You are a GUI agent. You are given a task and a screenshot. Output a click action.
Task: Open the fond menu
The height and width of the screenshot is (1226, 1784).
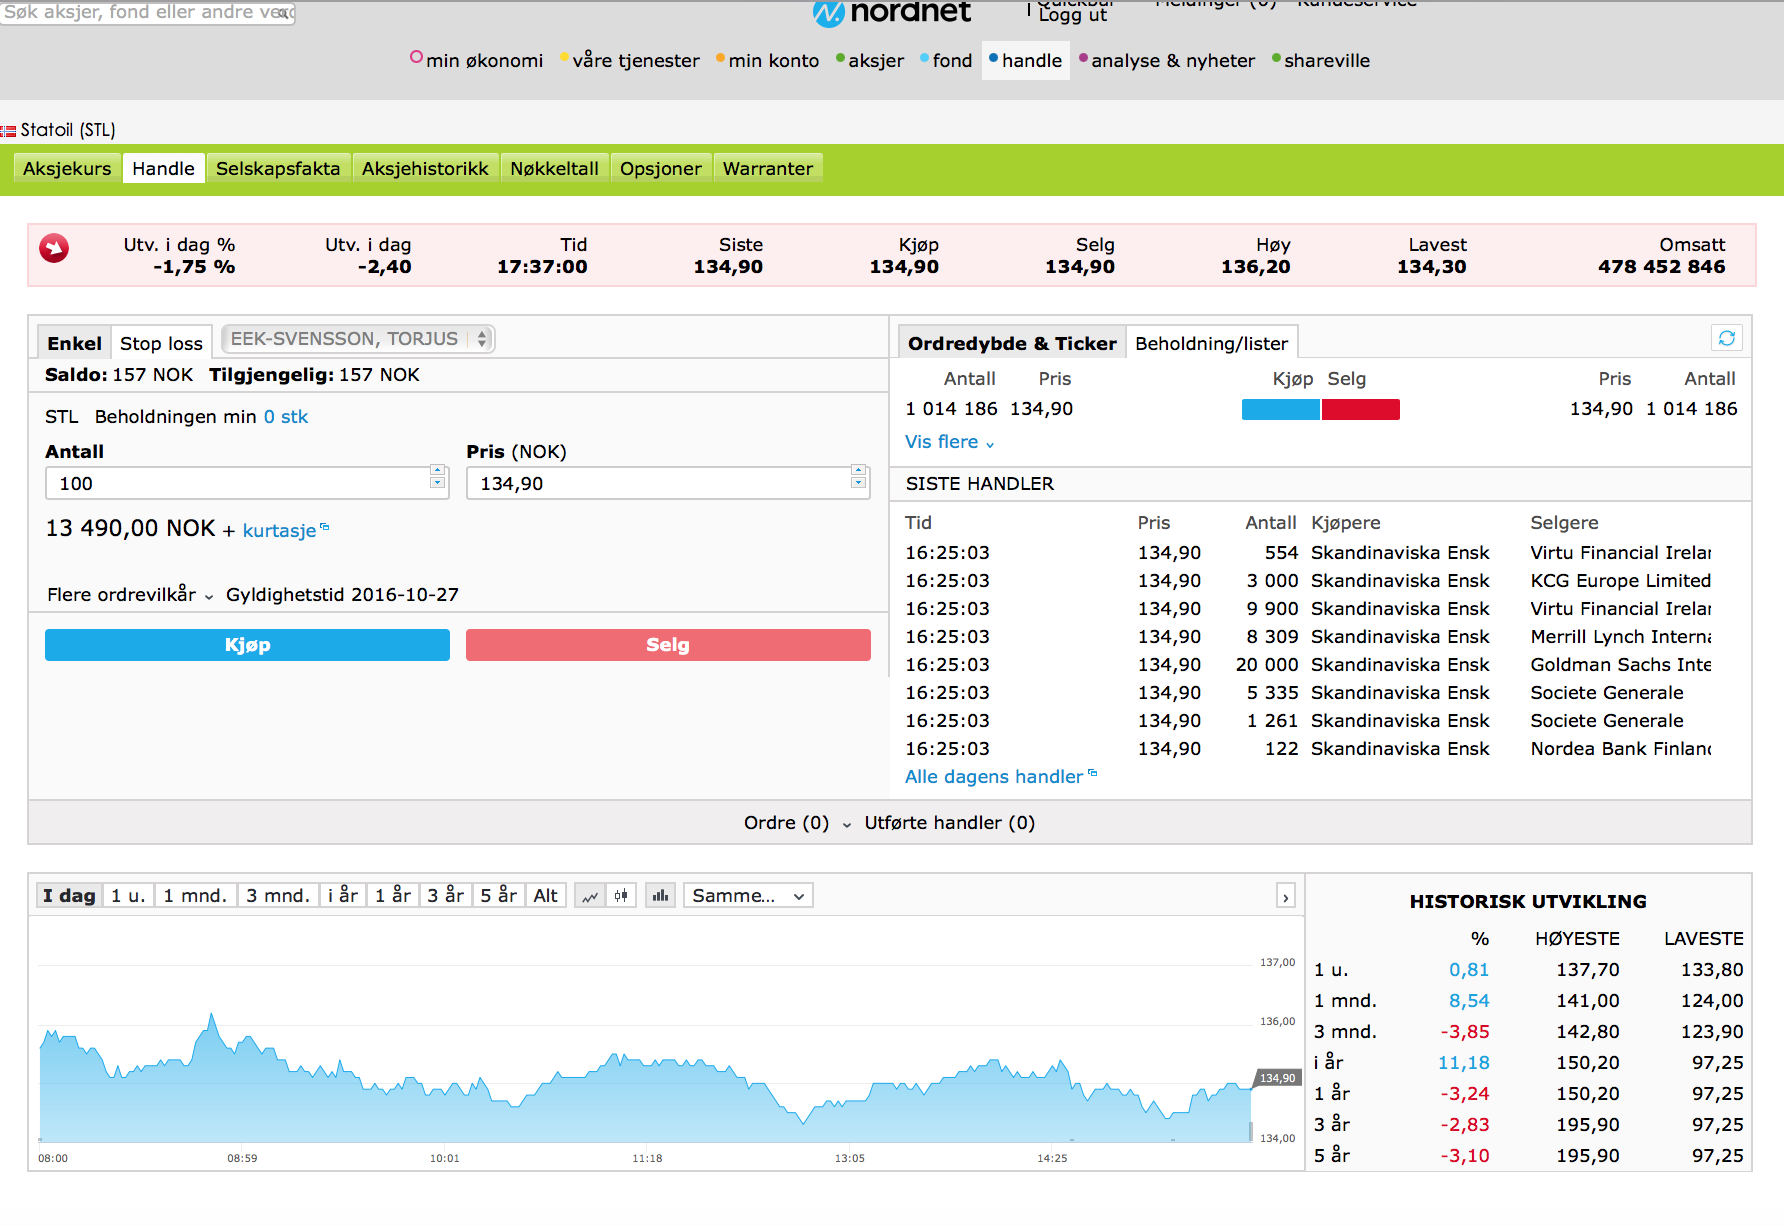pos(945,60)
